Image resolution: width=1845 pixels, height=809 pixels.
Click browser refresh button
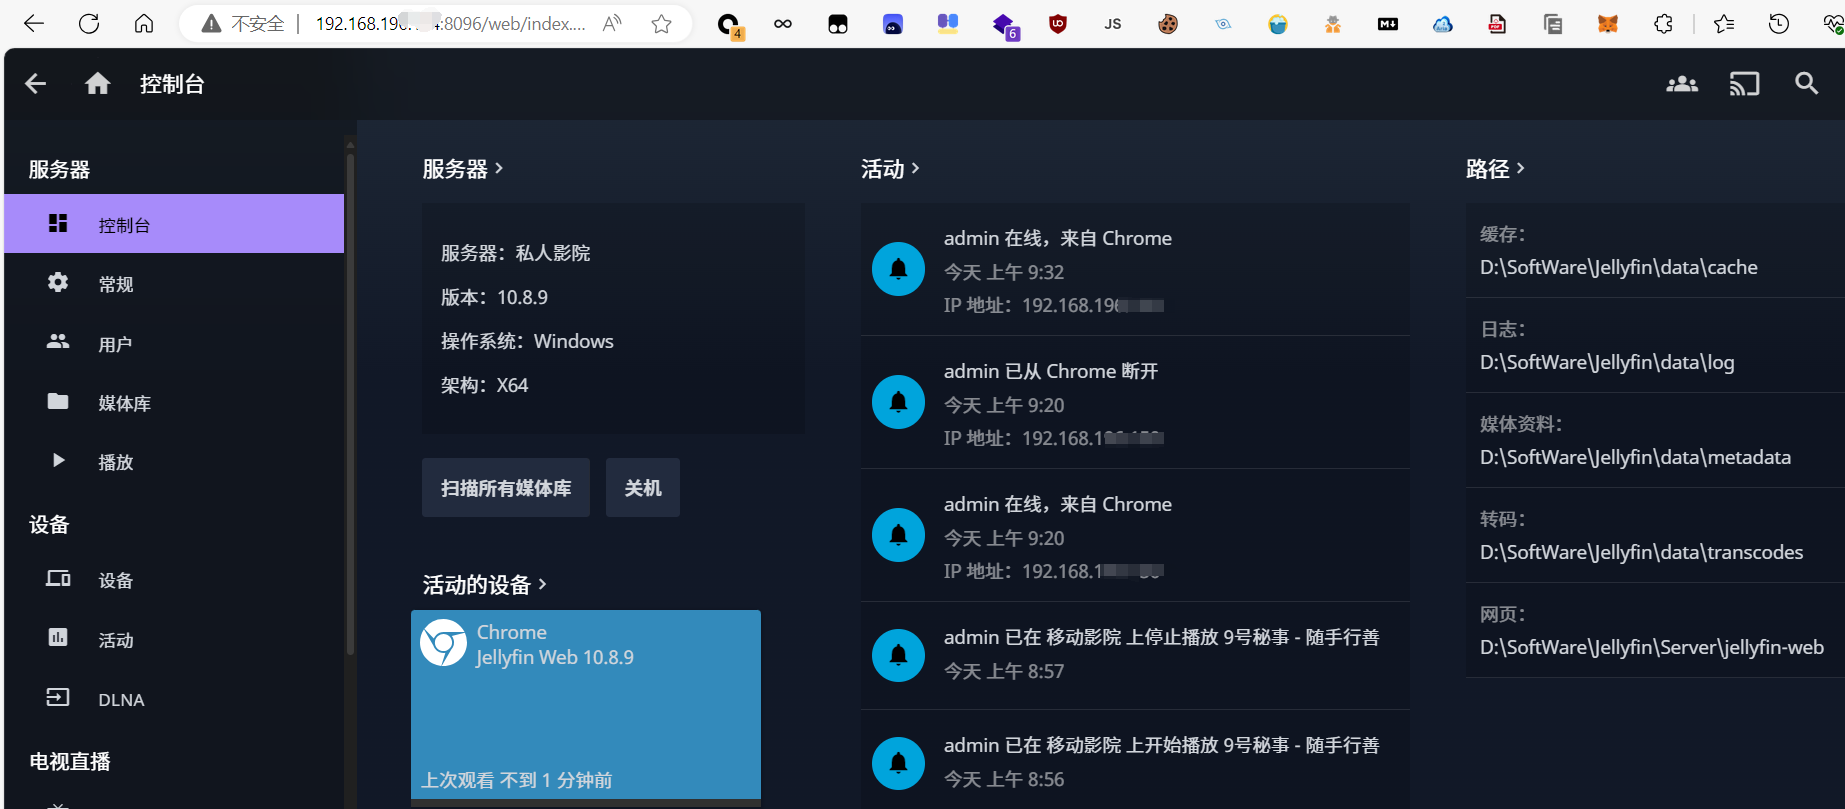click(x=89, y=24)
